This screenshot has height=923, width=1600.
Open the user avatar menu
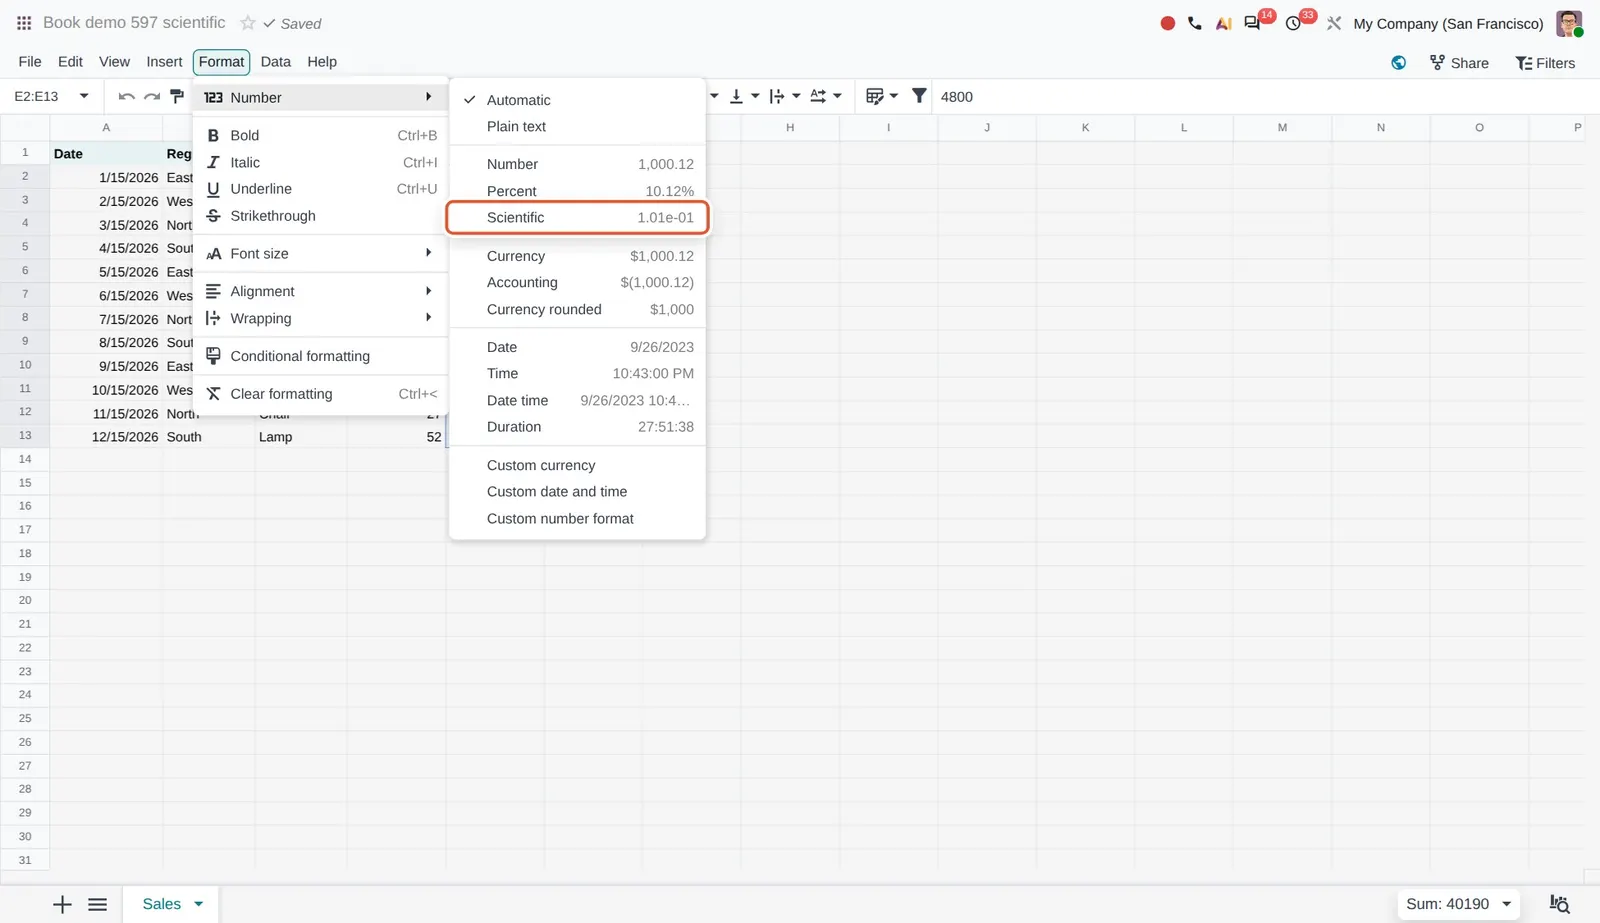click(x=1569, y=23)
